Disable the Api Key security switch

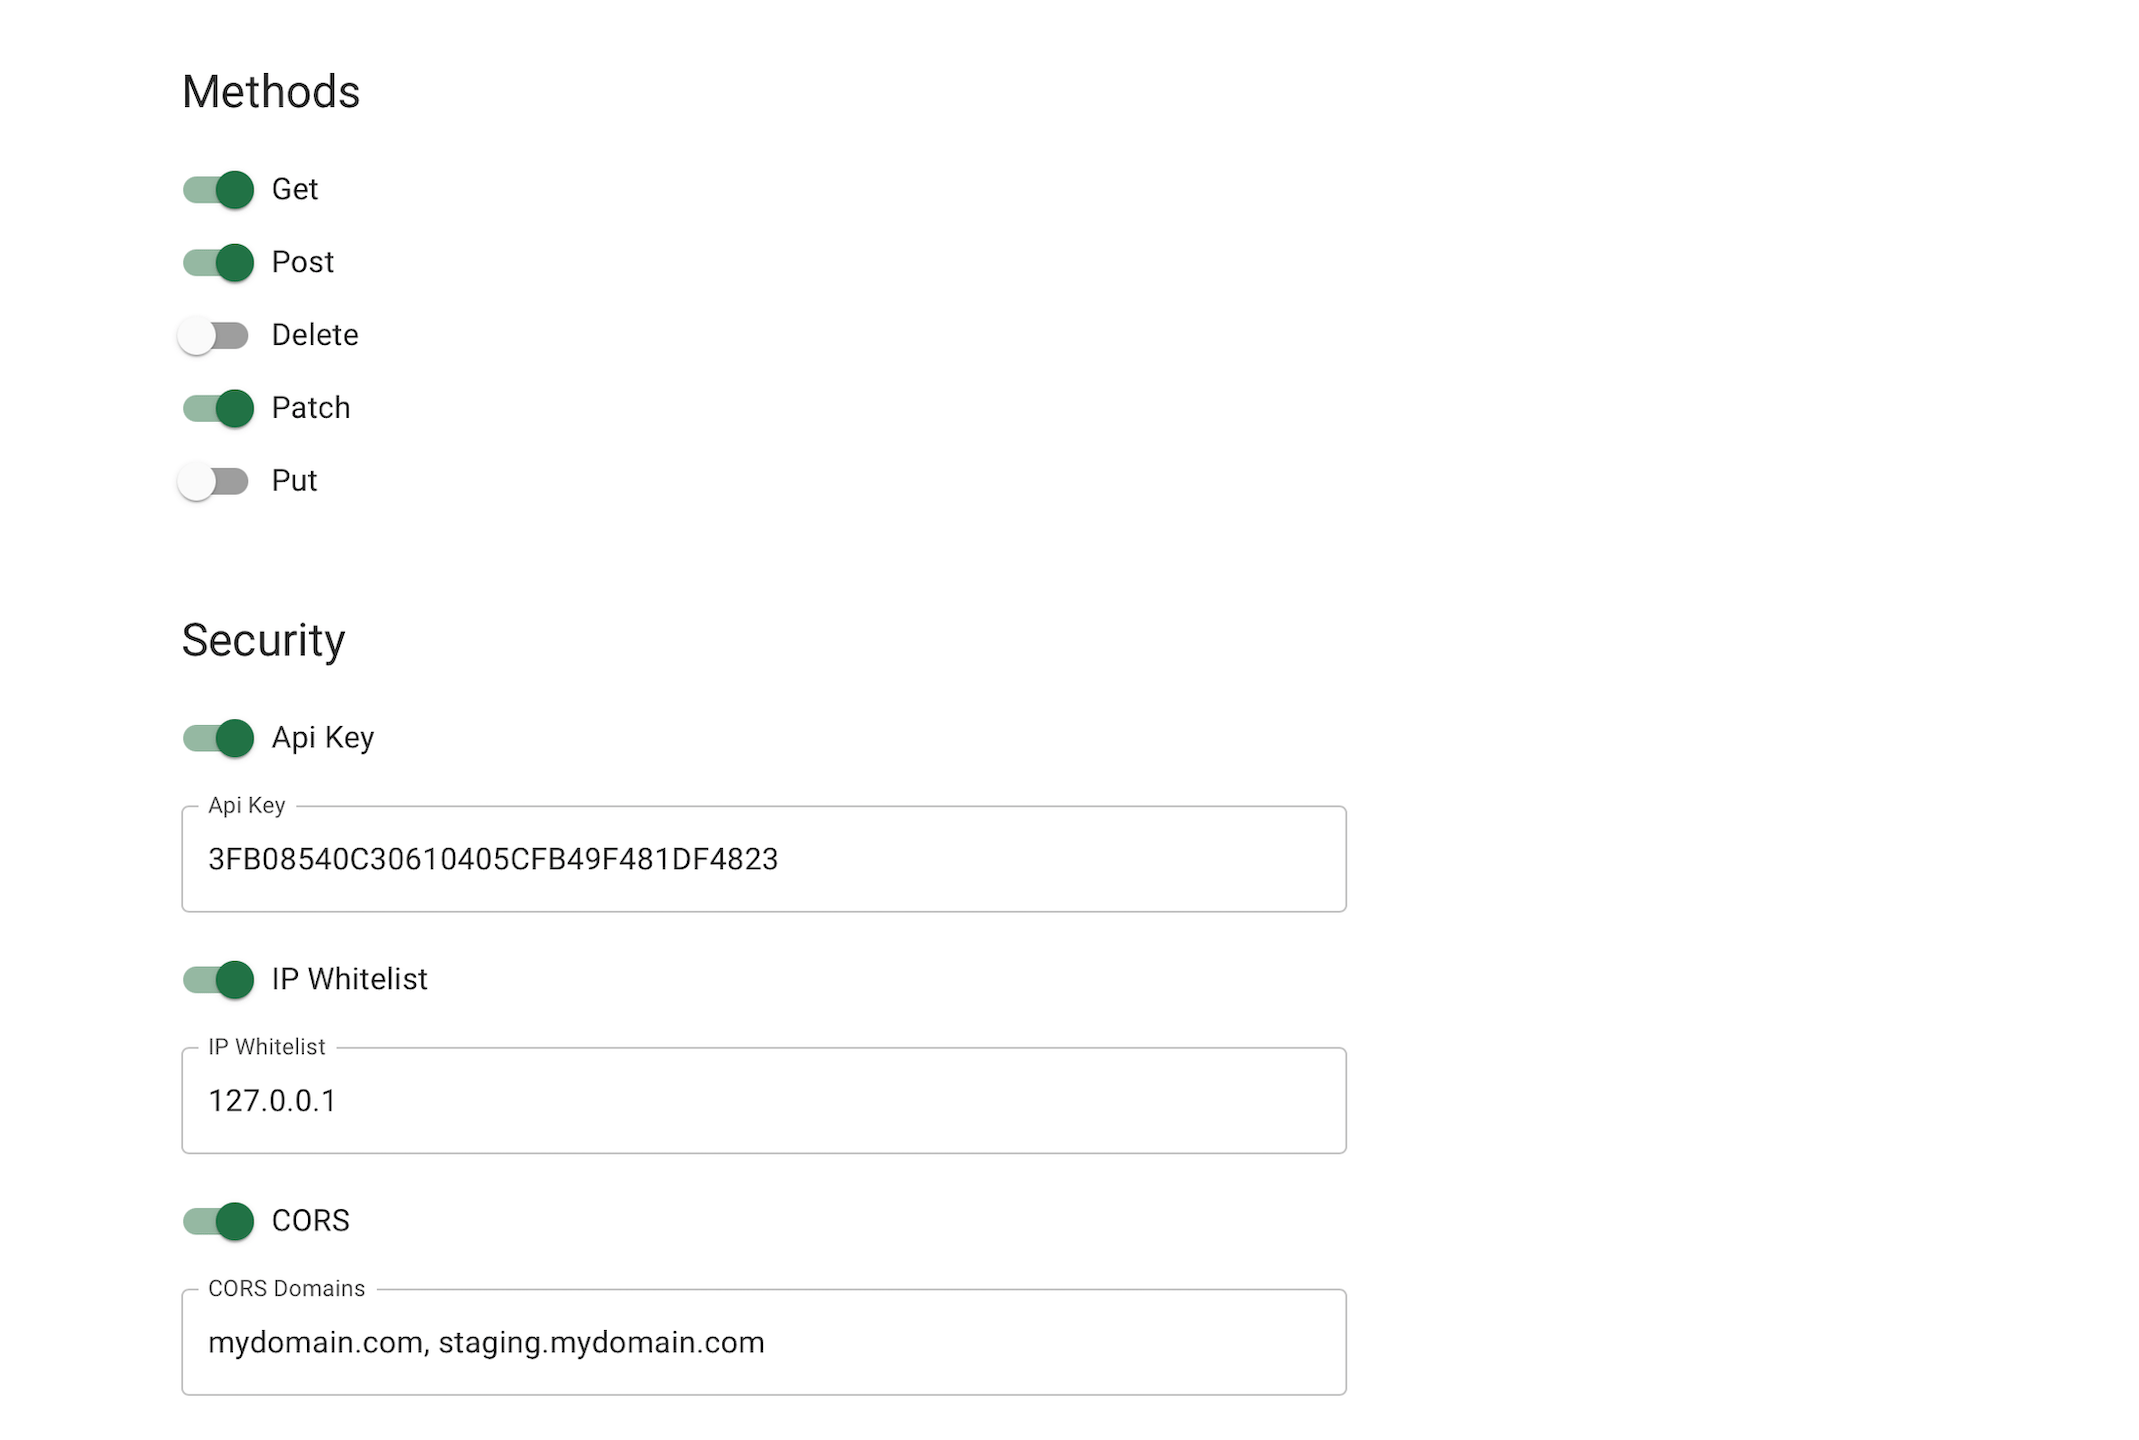pyautogui.click(x=218, y=738)
